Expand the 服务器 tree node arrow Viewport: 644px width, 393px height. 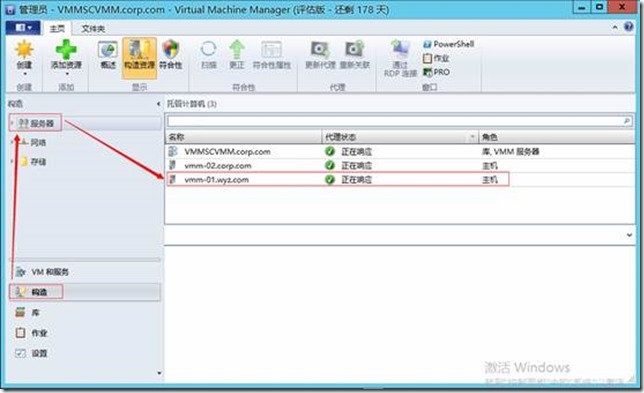point(12,123)
